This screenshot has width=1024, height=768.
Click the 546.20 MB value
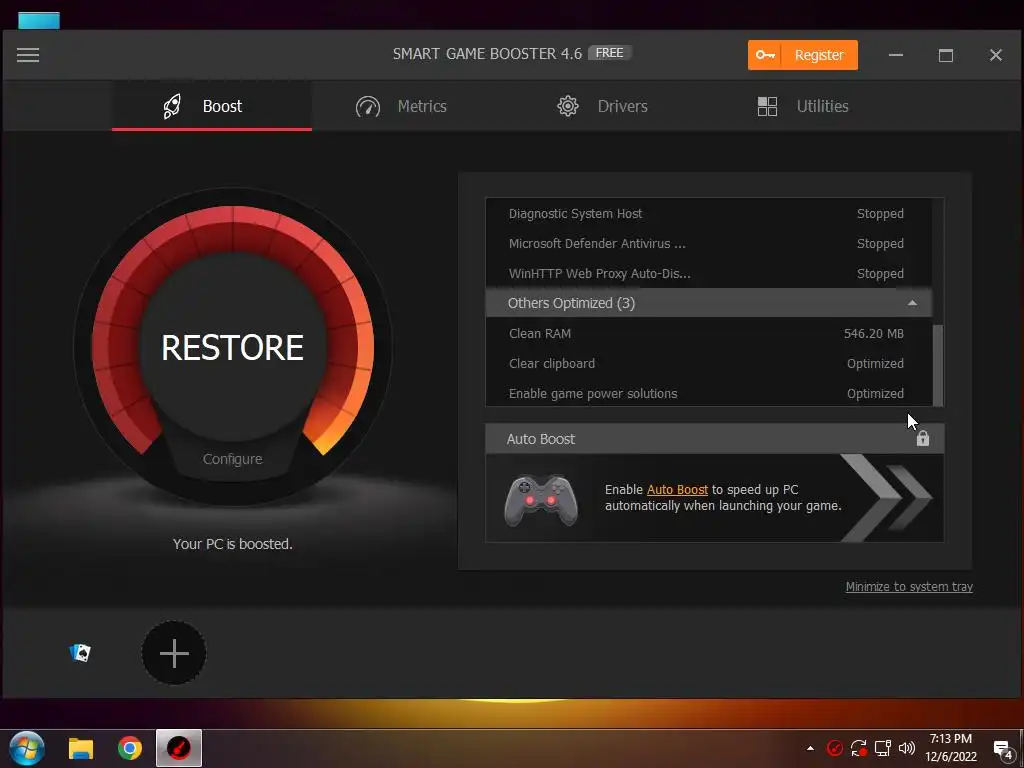click(x=874, y=334)
